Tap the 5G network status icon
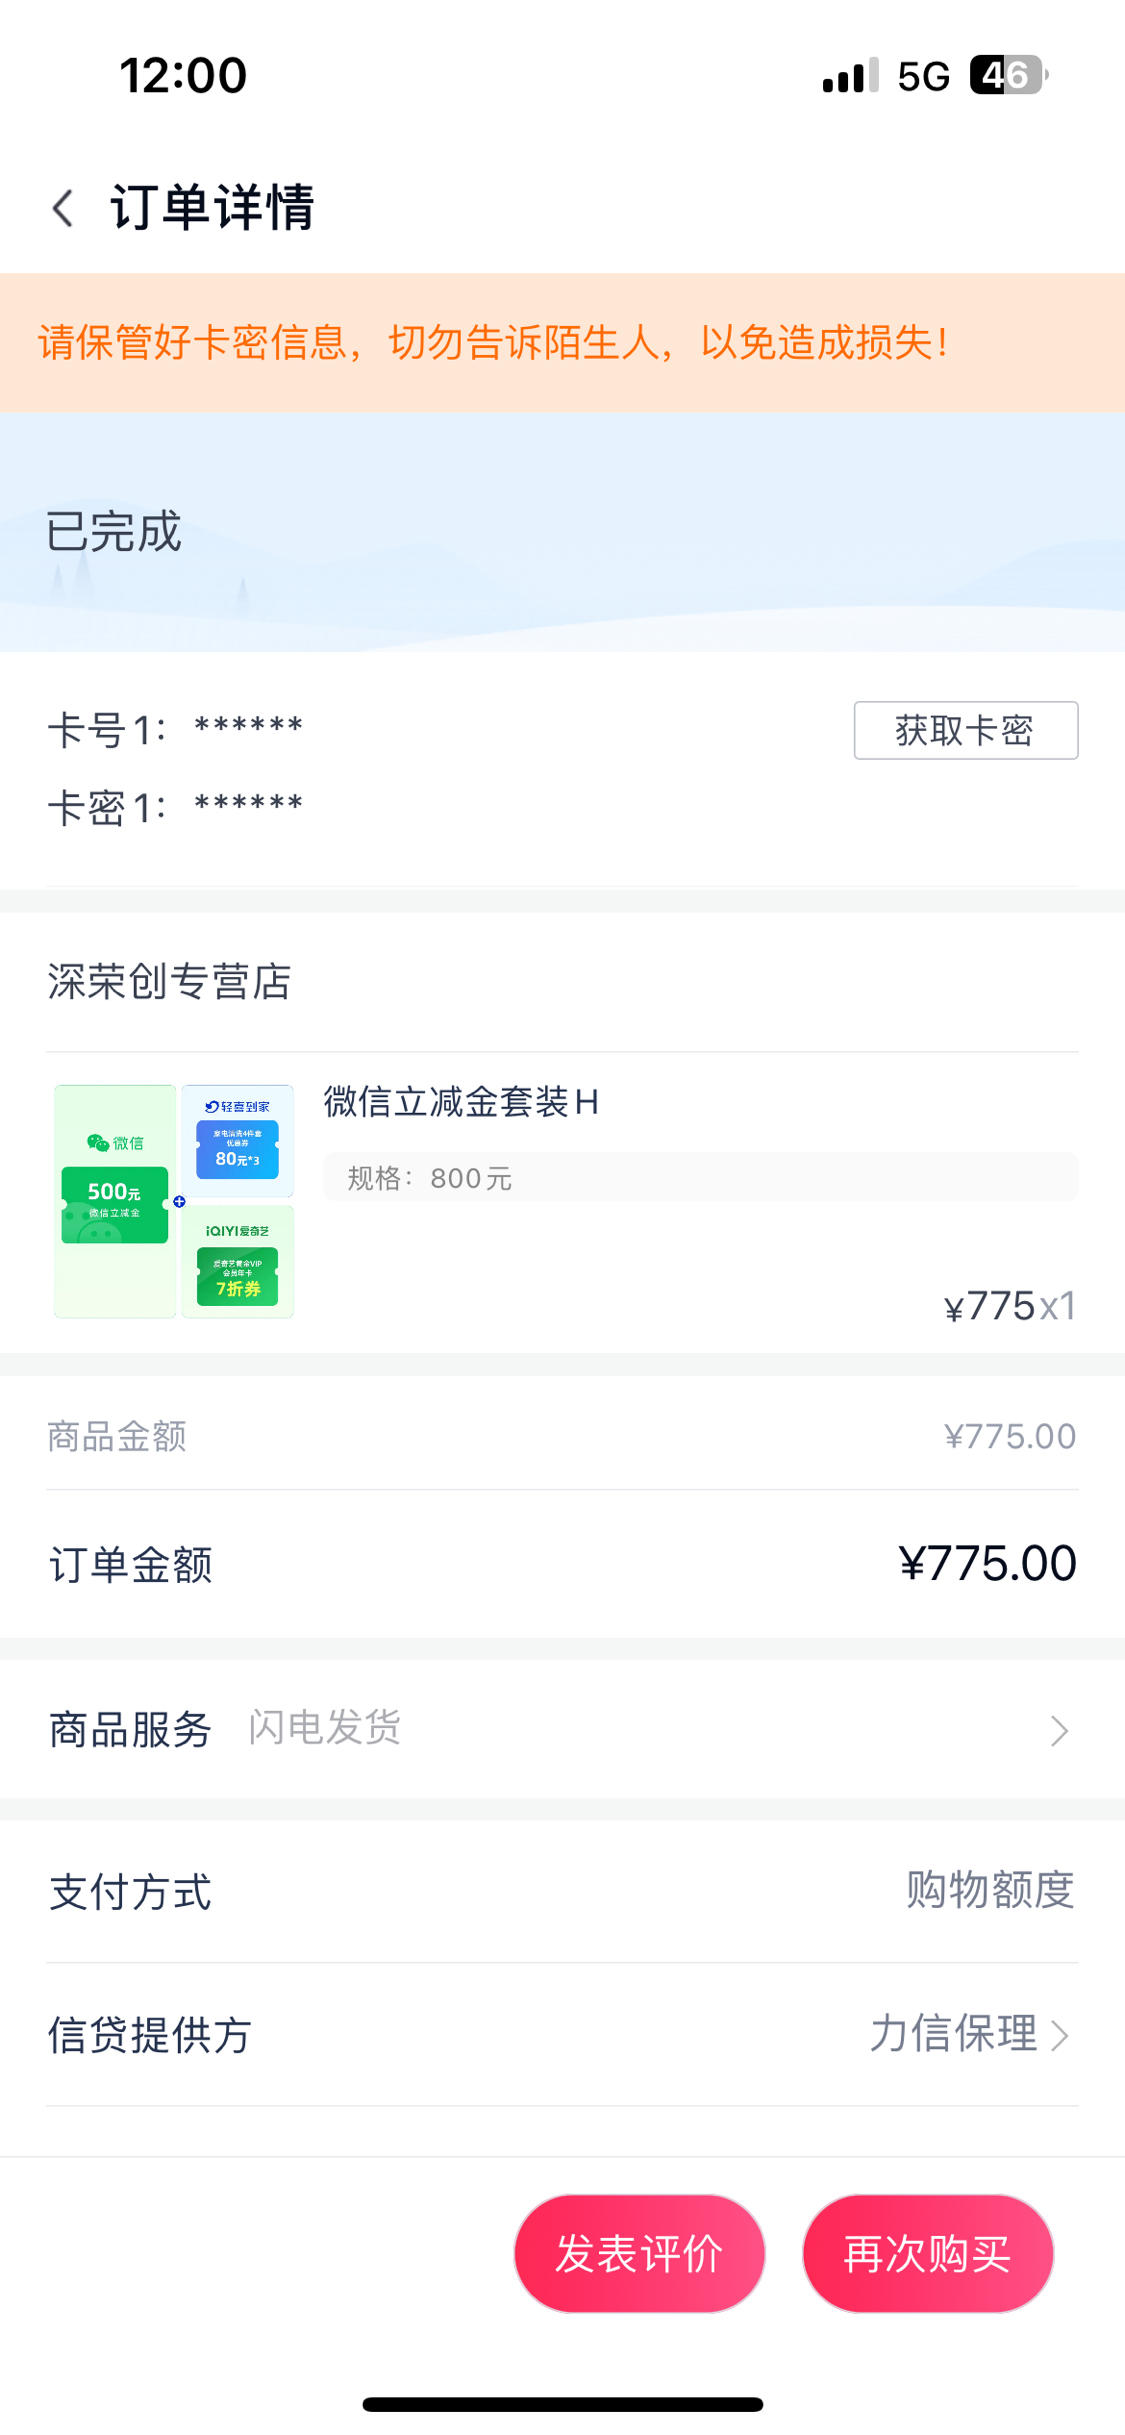The image size is (1125, 2435). point(923,76)
